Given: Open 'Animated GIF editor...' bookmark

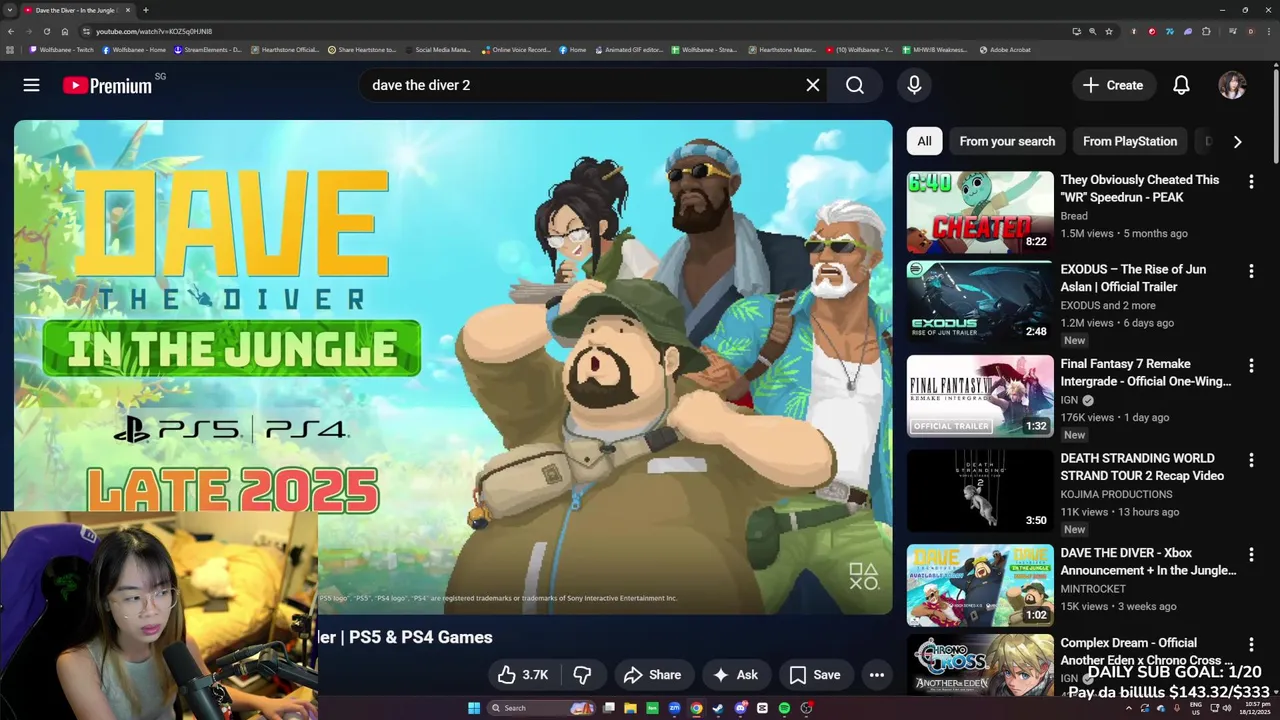Looking at the screenshot, I should pyautogui.click(x=628, y=49).
